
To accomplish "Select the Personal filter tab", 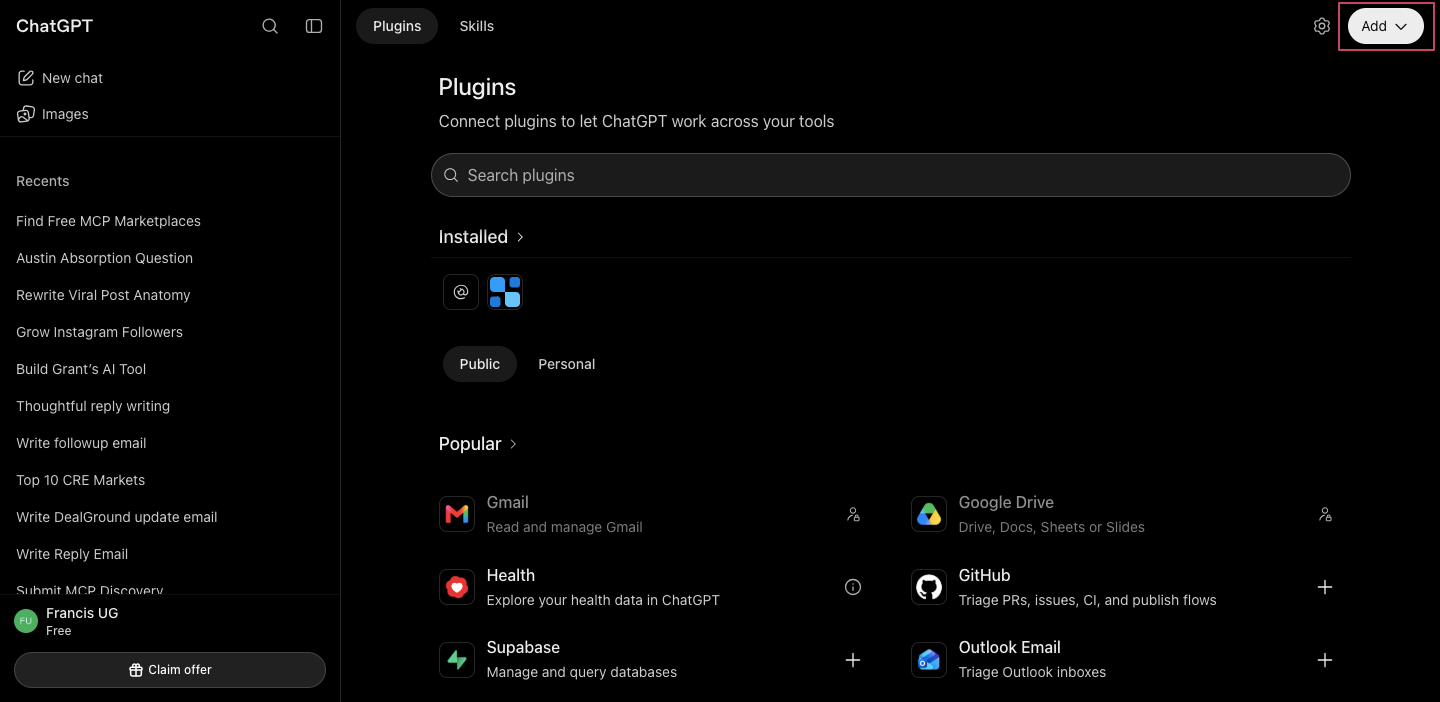I will (x=567, y=364).
